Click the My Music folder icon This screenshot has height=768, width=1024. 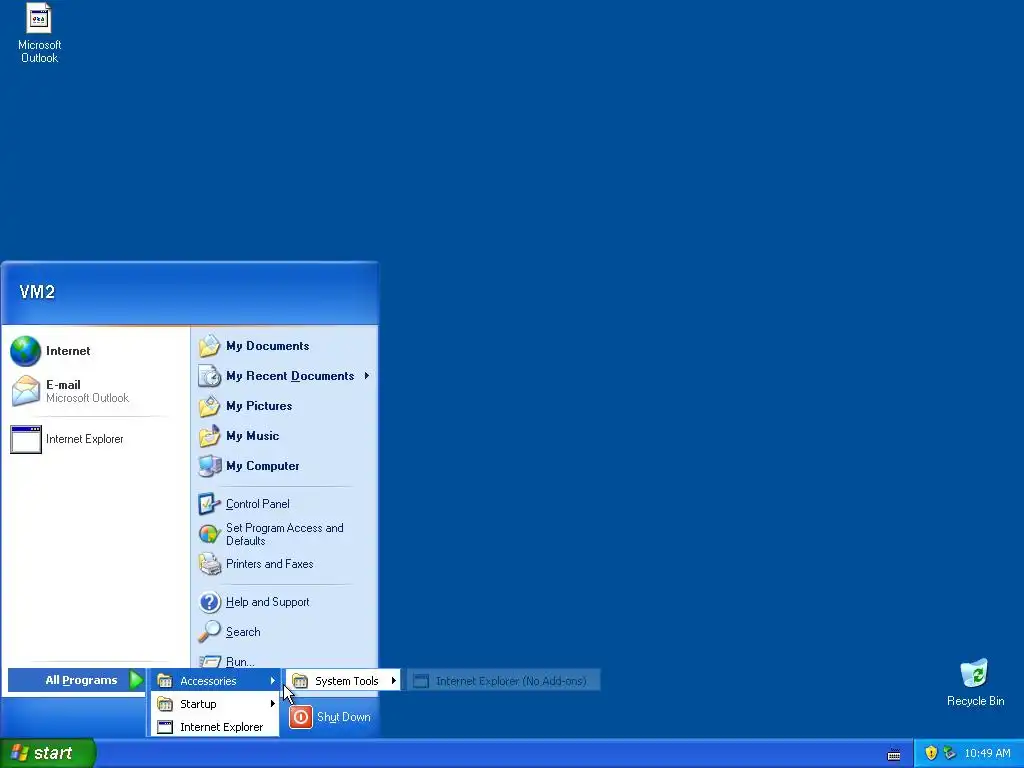[210, 436]
